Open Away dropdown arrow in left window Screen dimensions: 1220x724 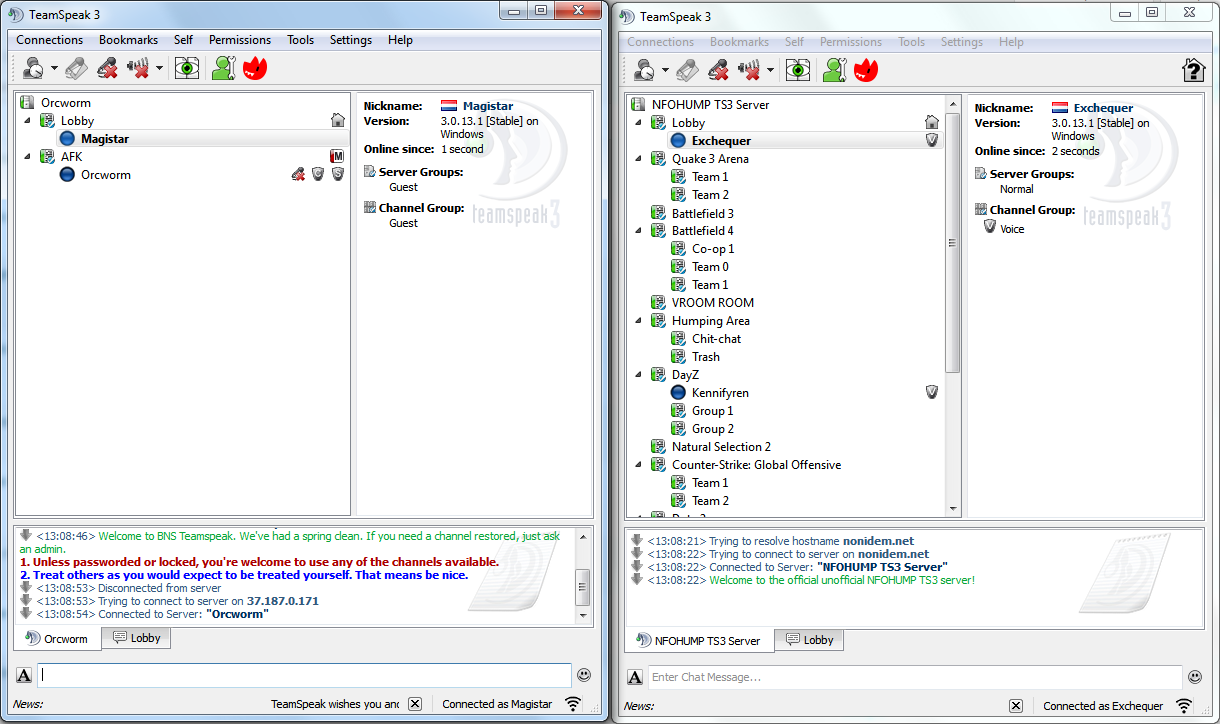tap(54, 69)
